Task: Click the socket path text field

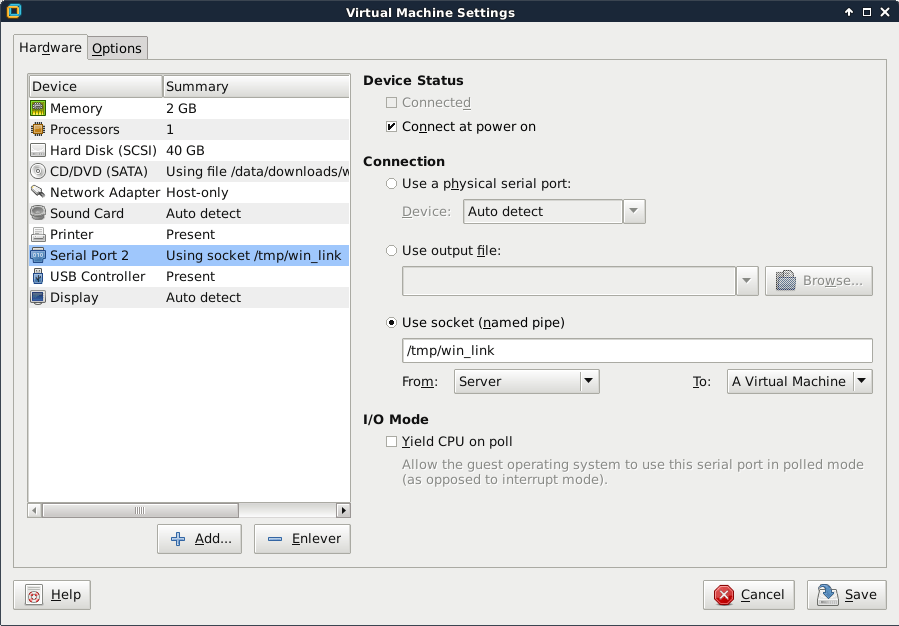Action: coord(636,351)
